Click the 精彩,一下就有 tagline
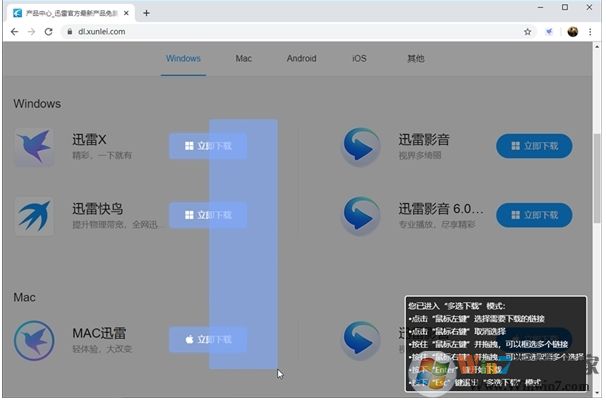 (102, 155)
